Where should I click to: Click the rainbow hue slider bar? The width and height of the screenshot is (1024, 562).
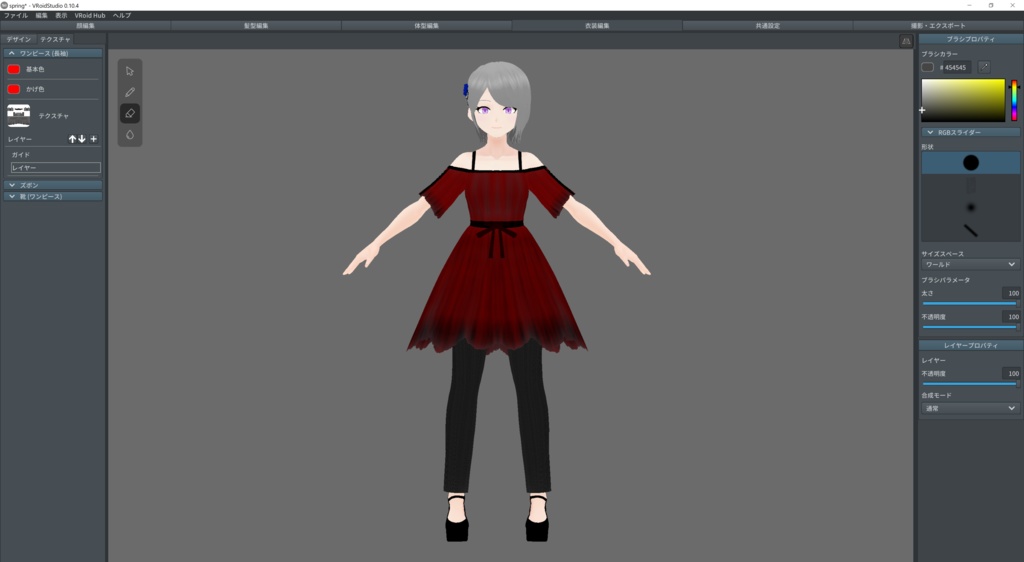click(x=1014, y=100)
